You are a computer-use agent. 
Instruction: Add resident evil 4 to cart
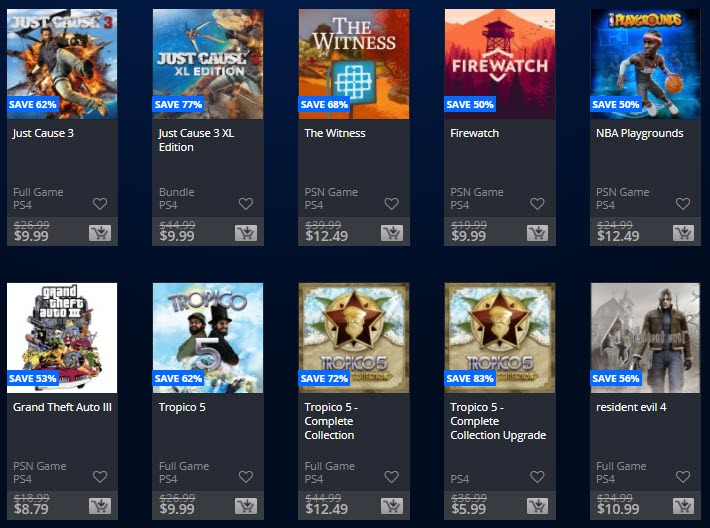(683, 506)
